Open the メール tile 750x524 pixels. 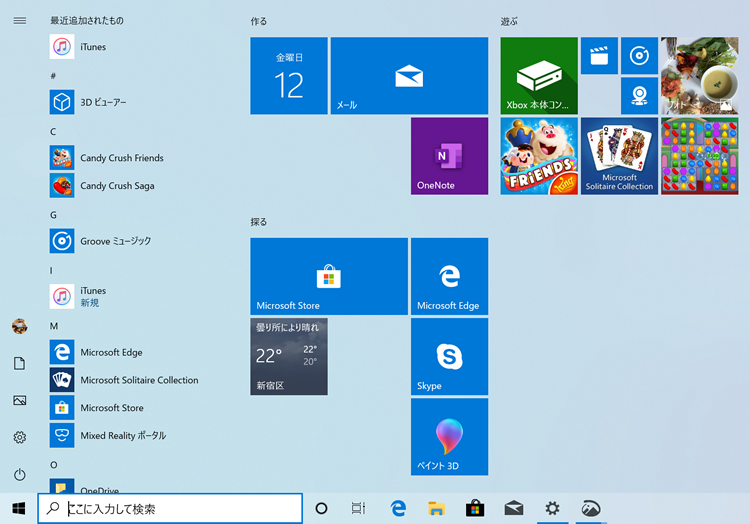pyautogui.click(x=409, y=76)
